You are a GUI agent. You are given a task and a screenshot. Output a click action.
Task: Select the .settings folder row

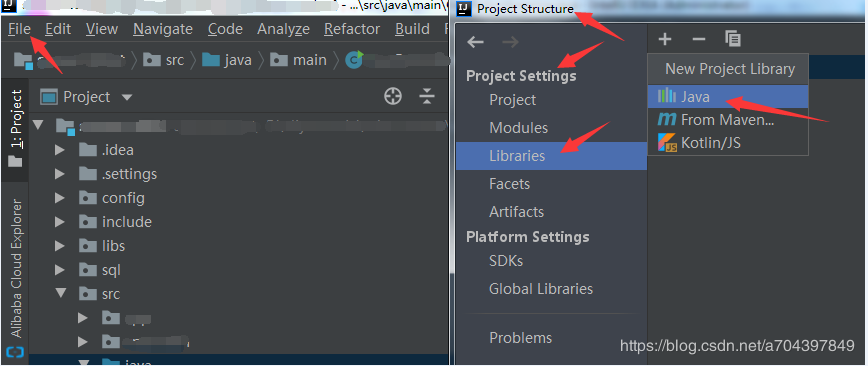pos(239,174)
